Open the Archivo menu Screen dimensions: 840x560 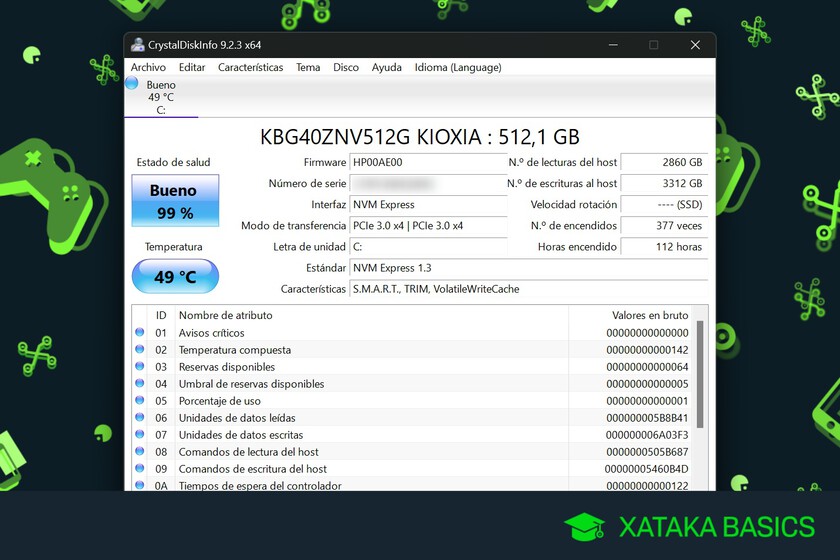pos(148,68)
